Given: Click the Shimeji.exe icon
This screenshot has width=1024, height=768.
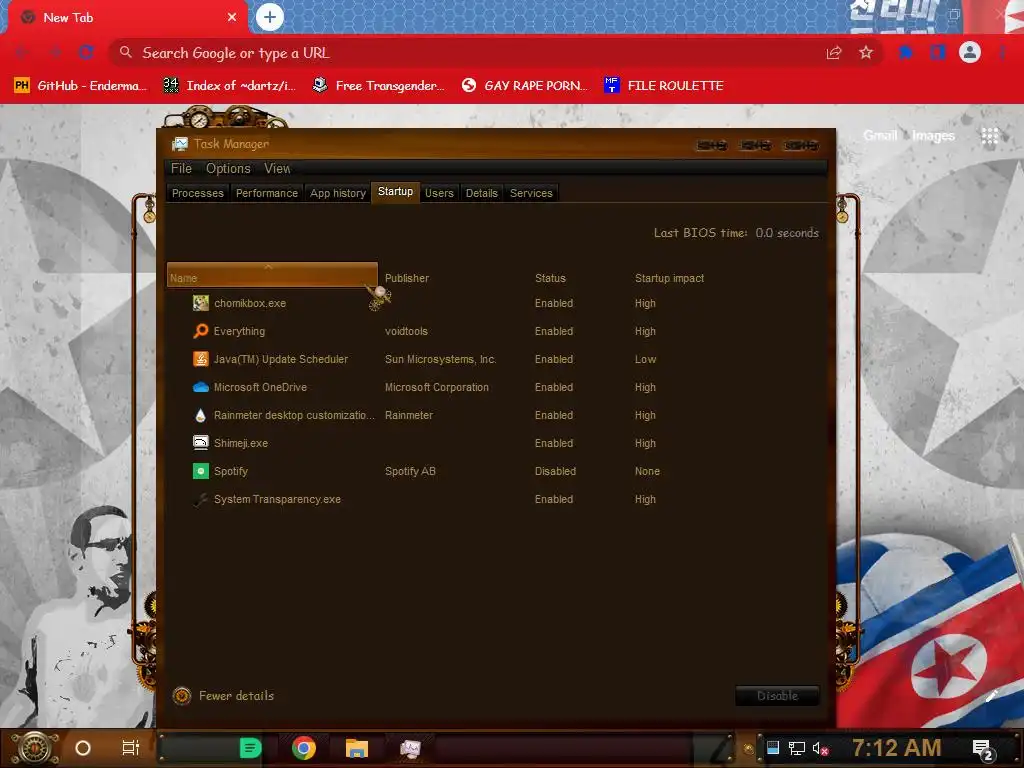Looking at the screenshot, I should point(200,443).
